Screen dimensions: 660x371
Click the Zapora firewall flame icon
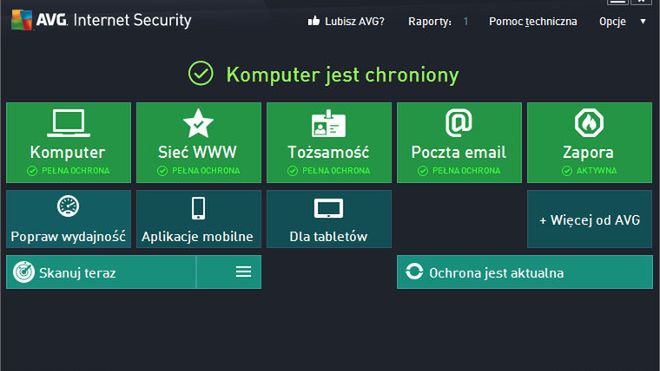click(x=589, y=123)
